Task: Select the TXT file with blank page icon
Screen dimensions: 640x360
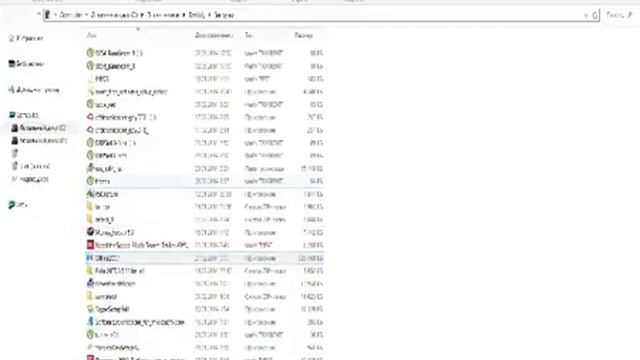Action: pos(204,79)
